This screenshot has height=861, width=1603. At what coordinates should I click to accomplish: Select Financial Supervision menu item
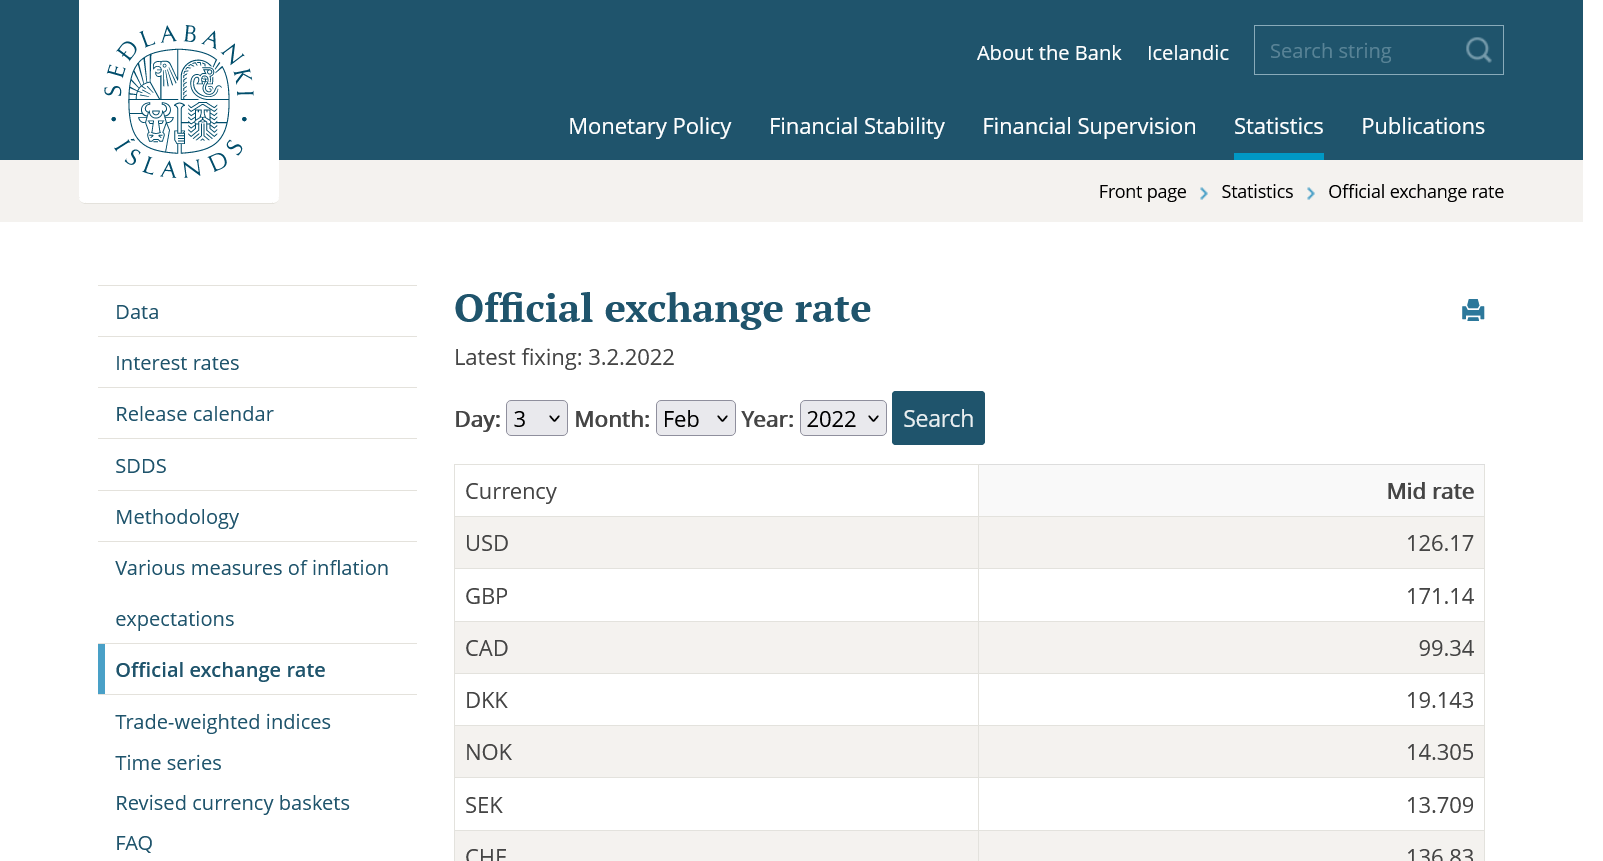tap(1088, 127)
